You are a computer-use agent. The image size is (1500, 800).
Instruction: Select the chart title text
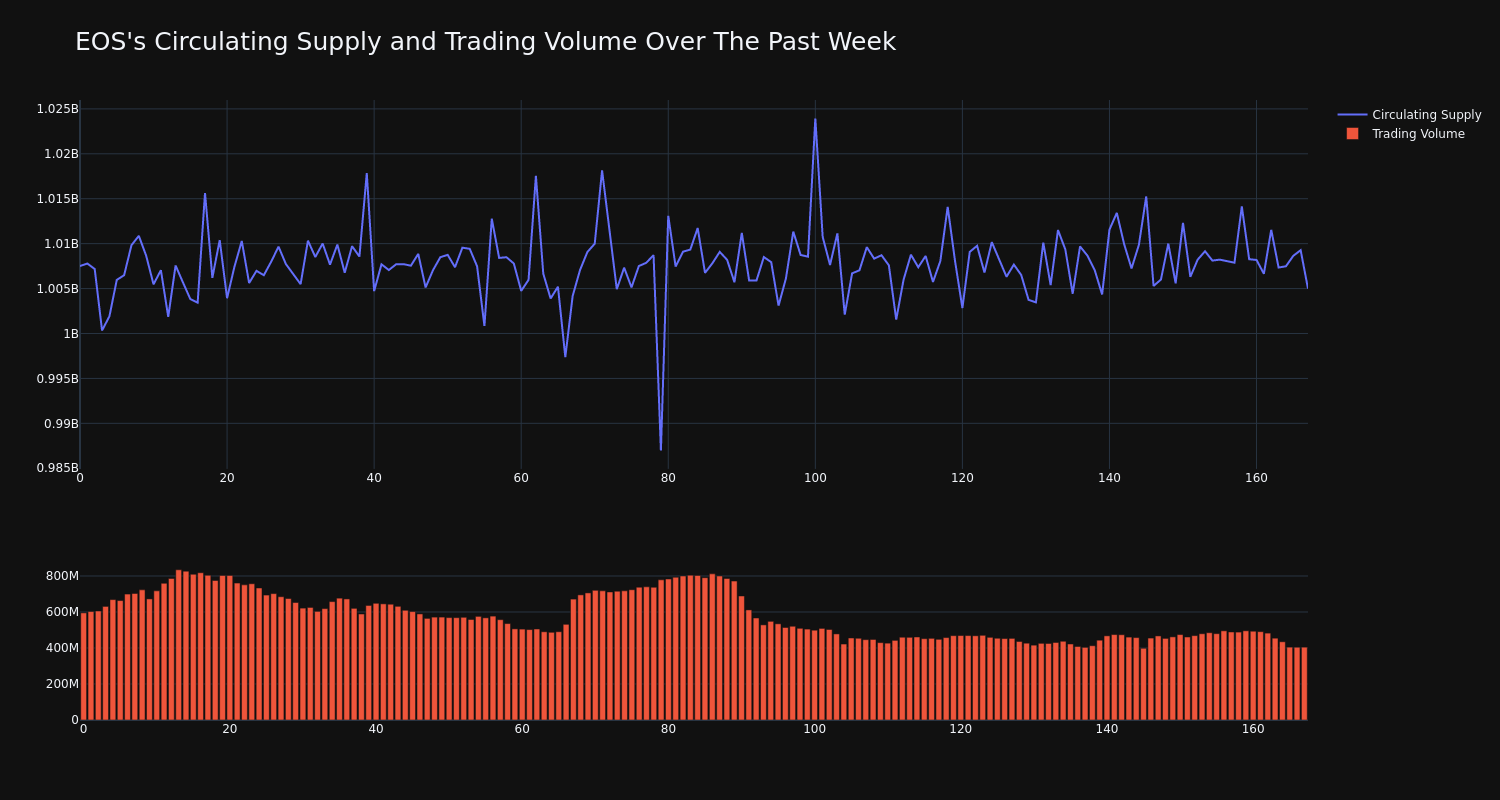click(485, 42)
